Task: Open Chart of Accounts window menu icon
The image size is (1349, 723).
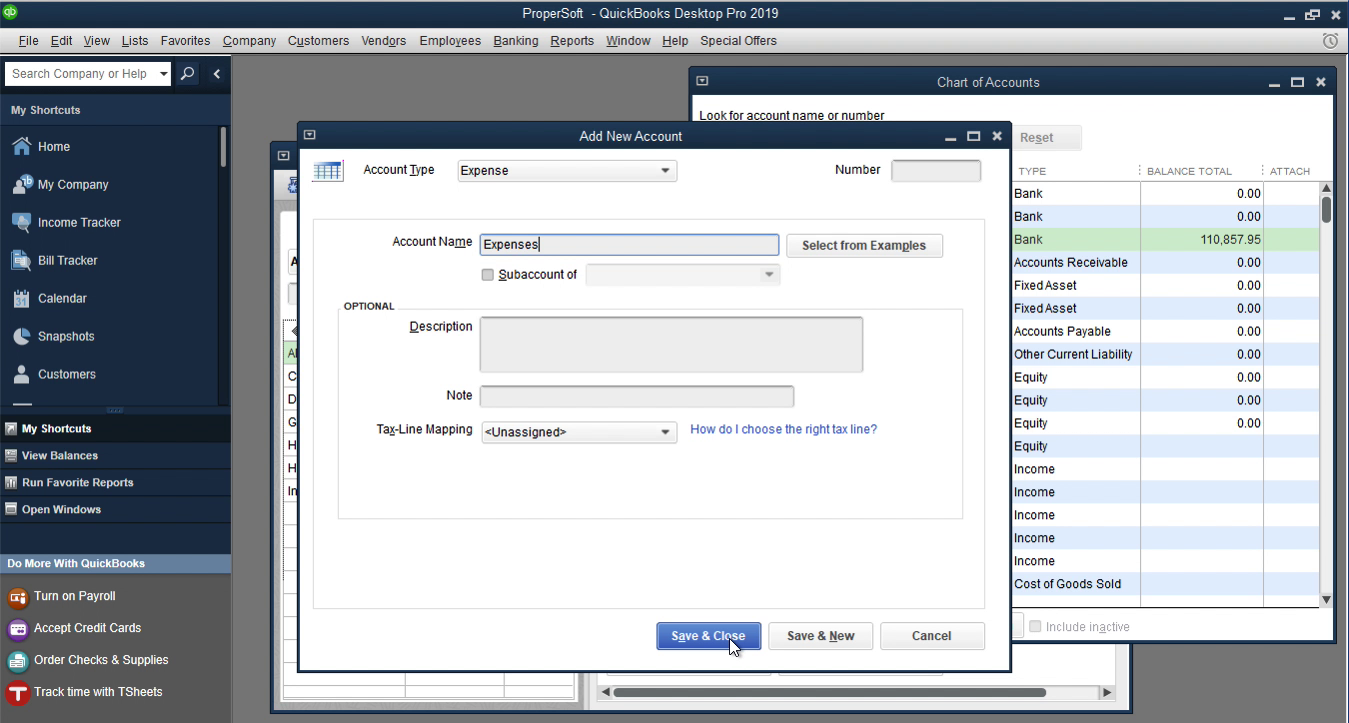Action: coord(702,81)
